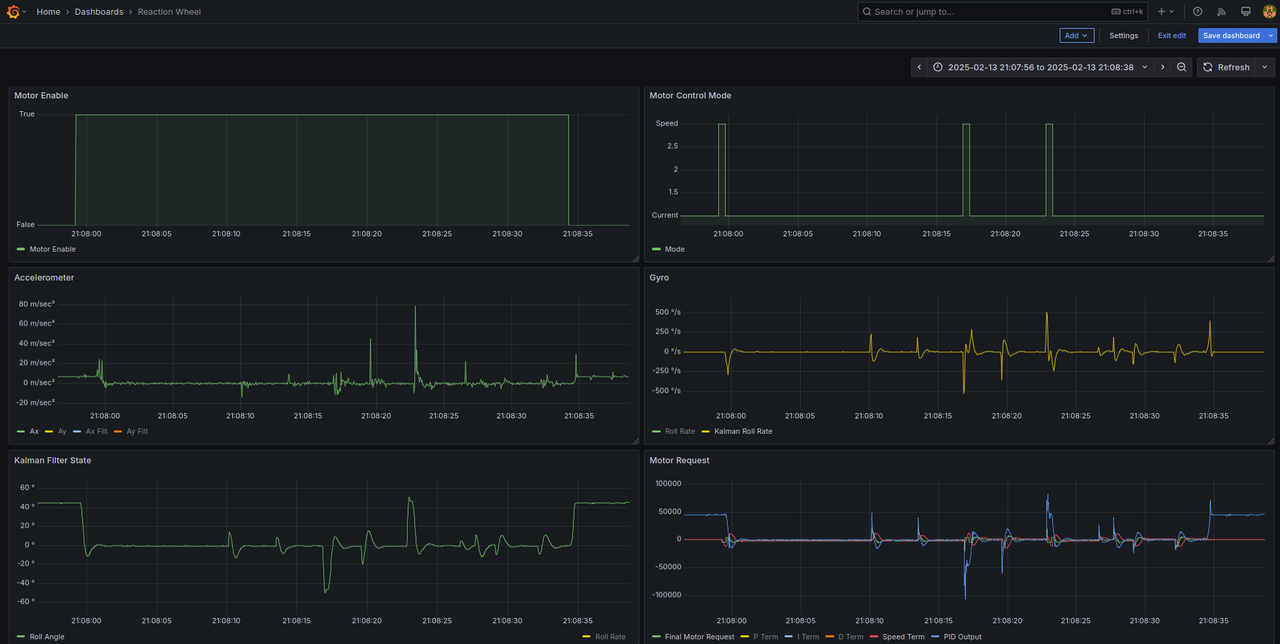
Task: Go to Home breadcrumb
Action: click(48, 12)
